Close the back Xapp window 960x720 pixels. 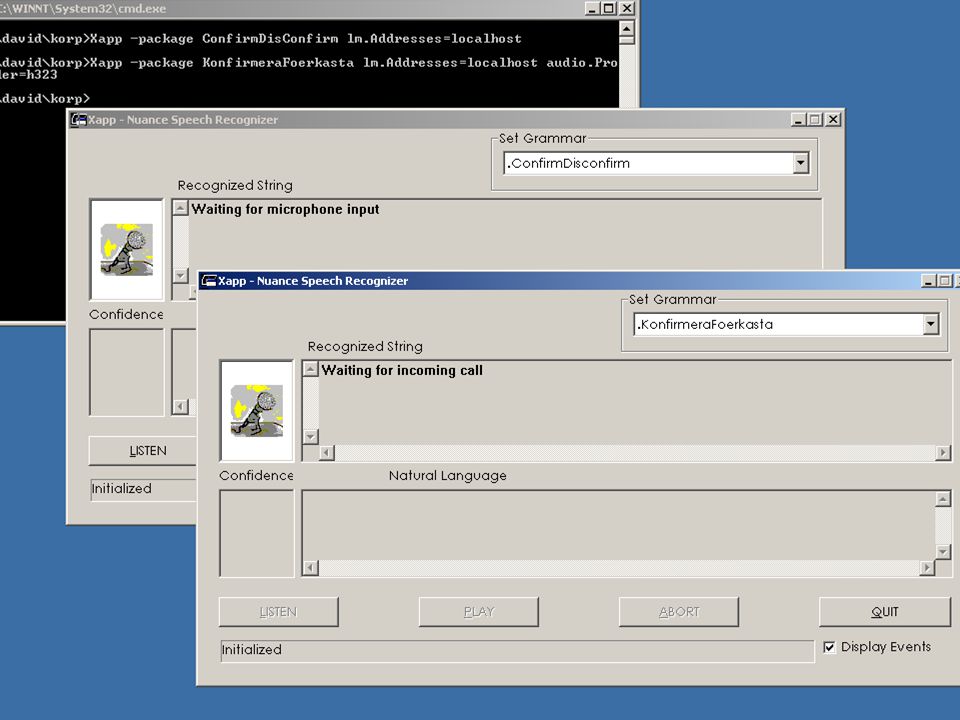pyautogui.click(x=833, y=119)
